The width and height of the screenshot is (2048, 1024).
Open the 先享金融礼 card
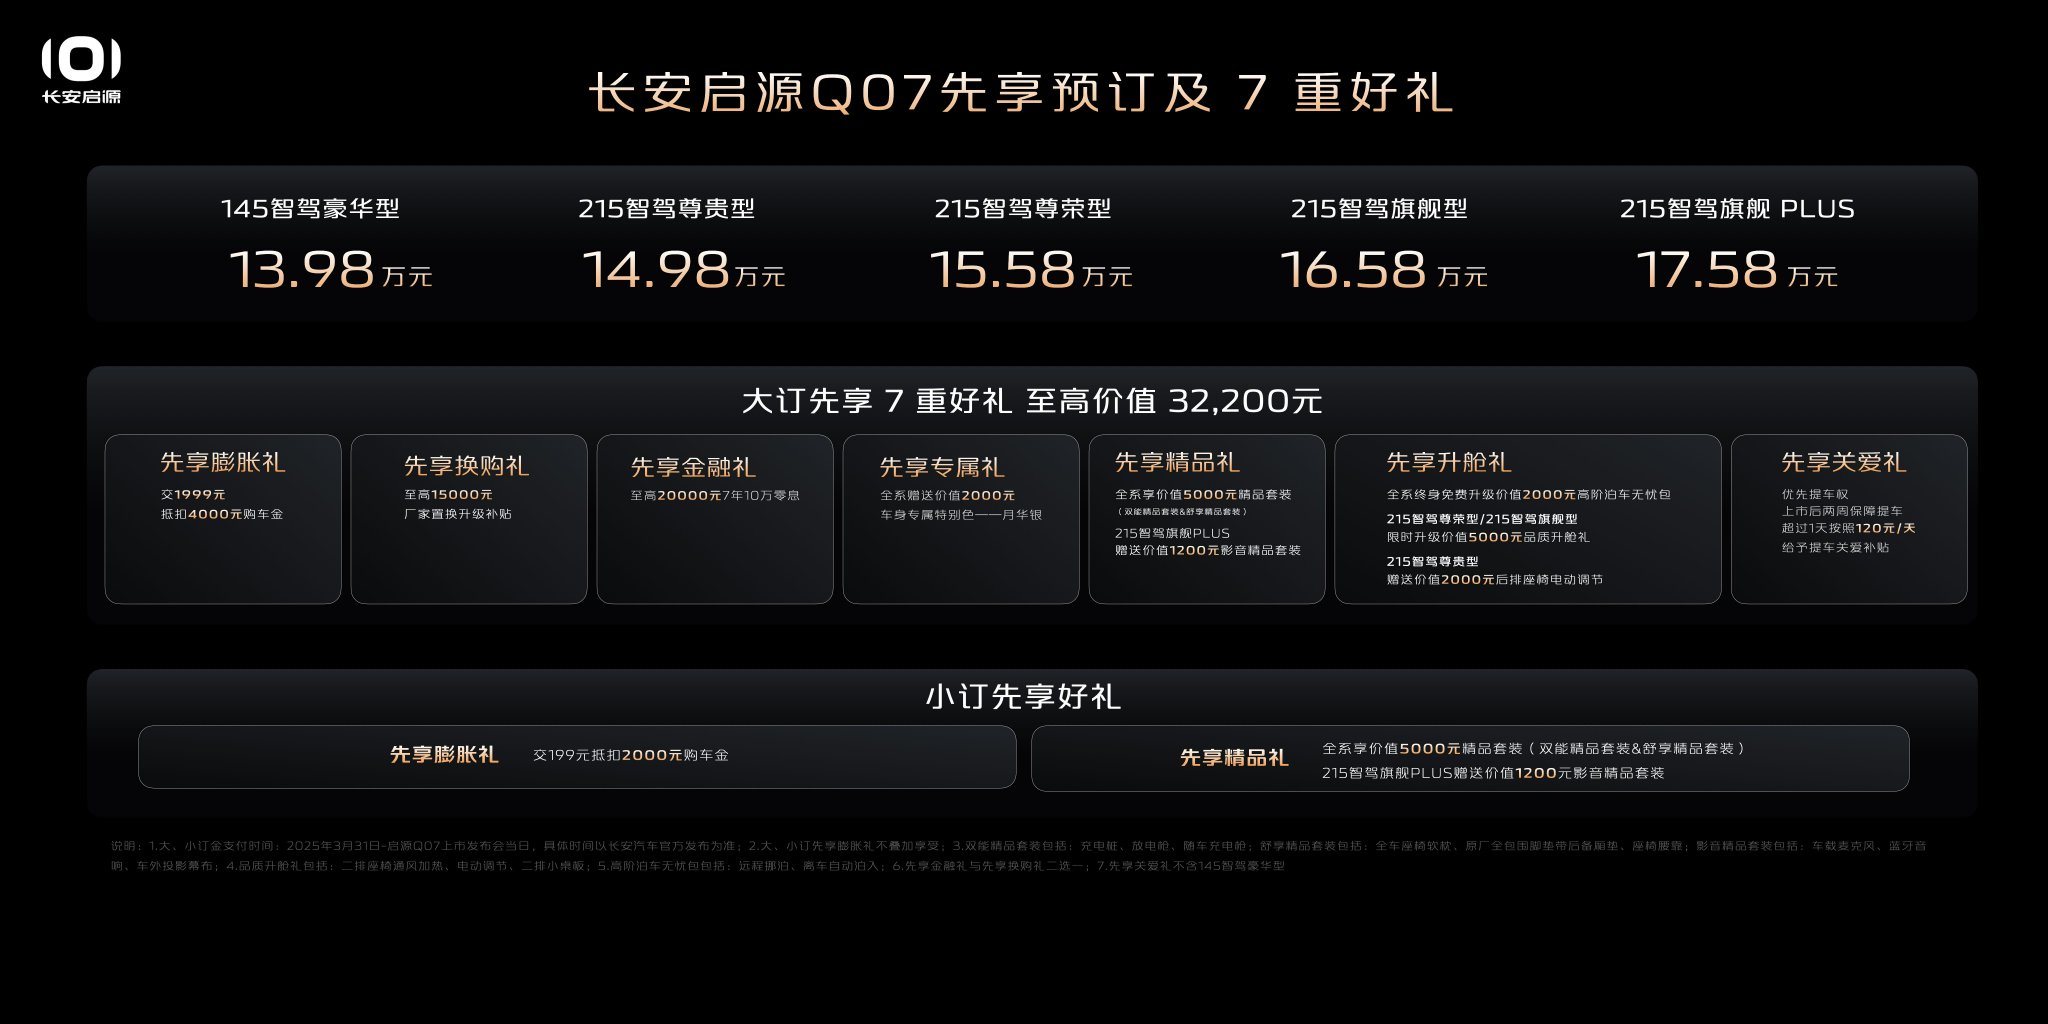715,519
